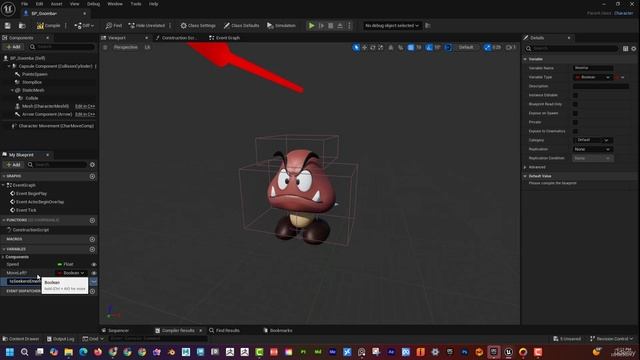Compile the blueprint
This screenshot has height=360, width=640.
coord(49,26)
